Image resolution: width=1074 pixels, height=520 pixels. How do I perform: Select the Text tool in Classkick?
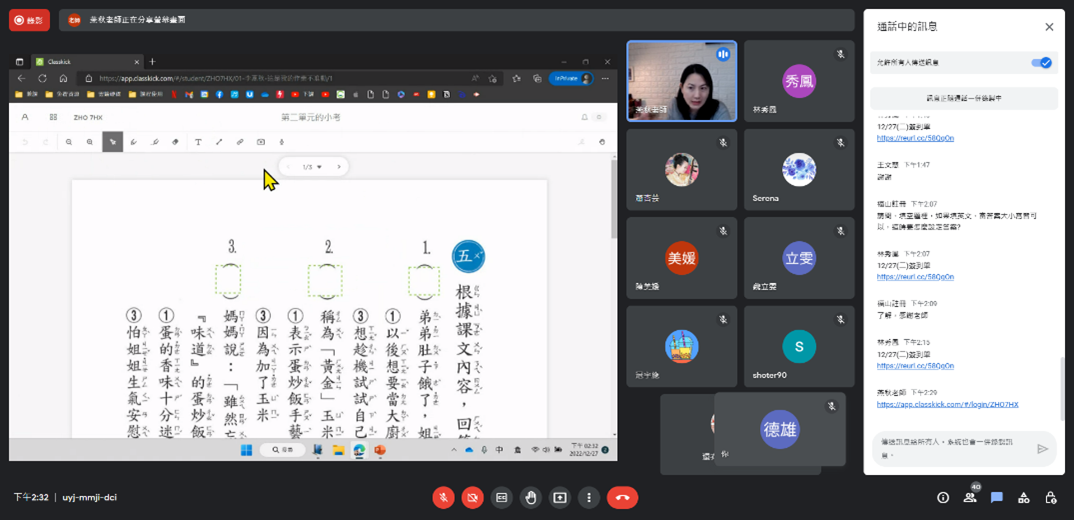coord(199,142)
